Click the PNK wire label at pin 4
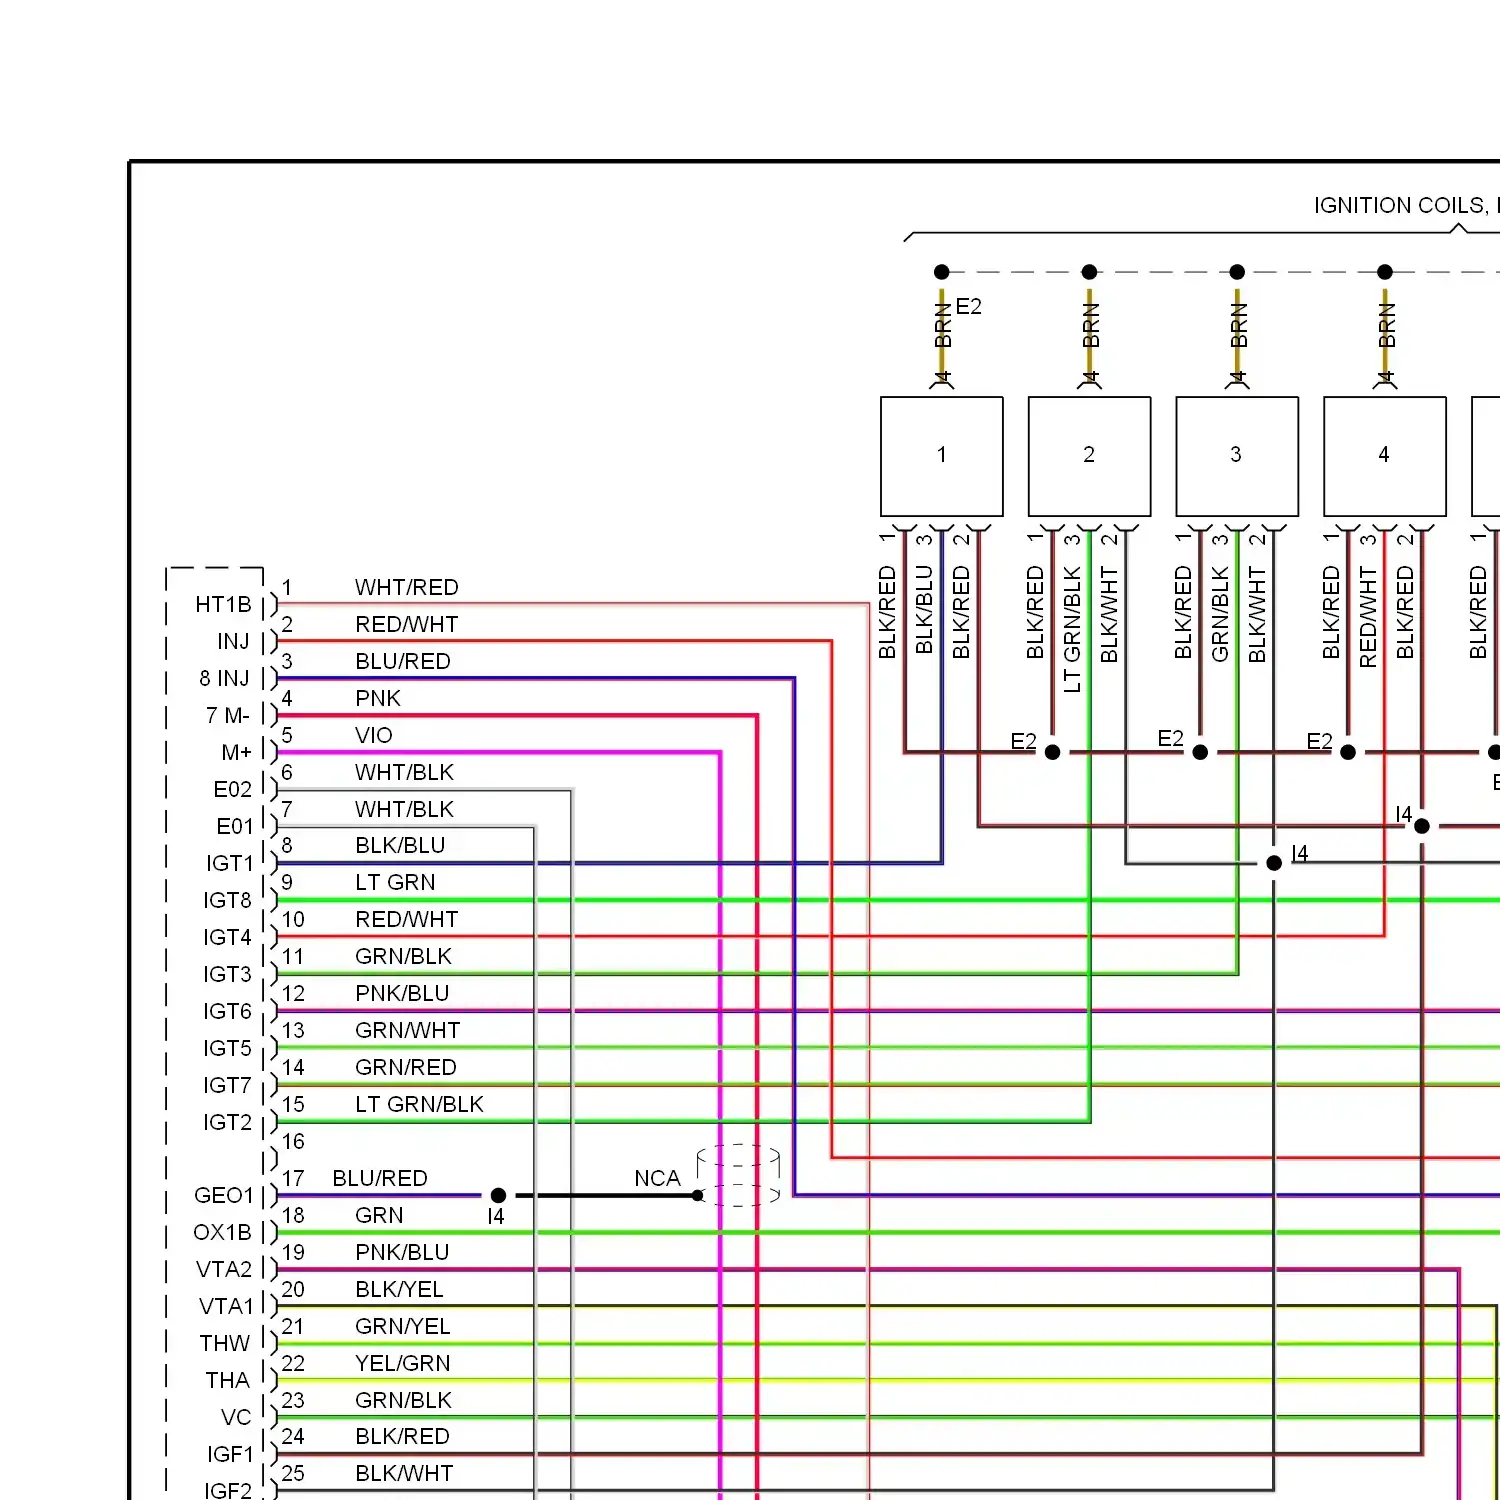This screenshot has width=1500, height=1500. click(x=378, y=699)
